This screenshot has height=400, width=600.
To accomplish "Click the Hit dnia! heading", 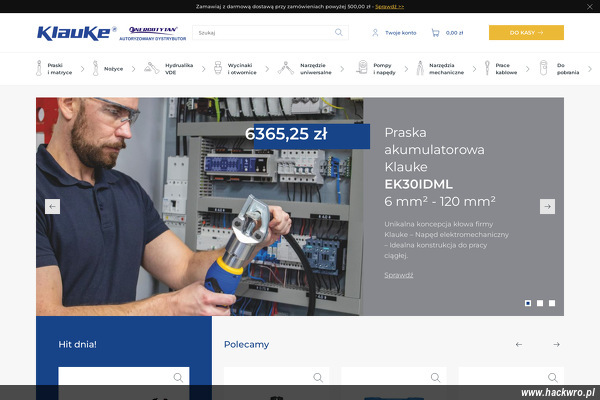I will click(x=77, y=344).
